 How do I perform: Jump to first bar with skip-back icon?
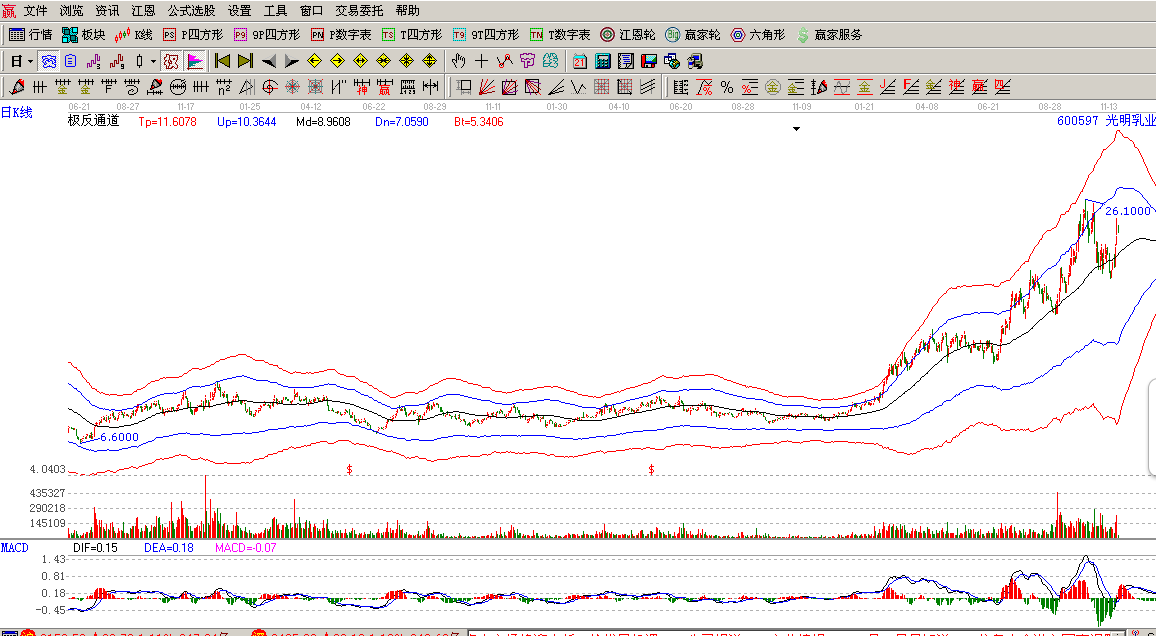click(x=222, y=61)
